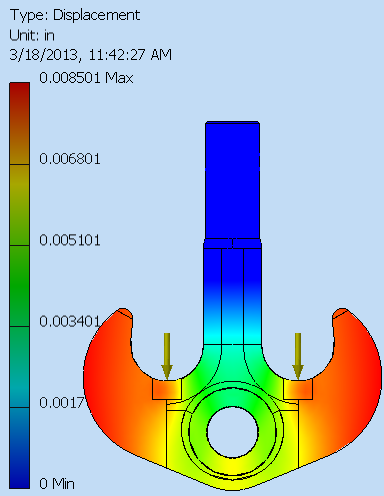Click the teal fourth color bar segment
This screenshot has height=496, width=384.
(x=19, y=367)
